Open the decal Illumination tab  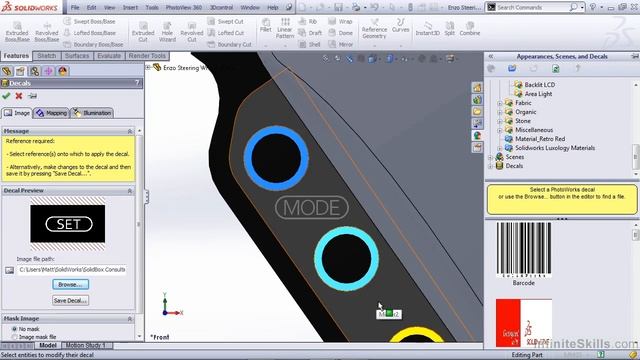(x=92, y=113)
